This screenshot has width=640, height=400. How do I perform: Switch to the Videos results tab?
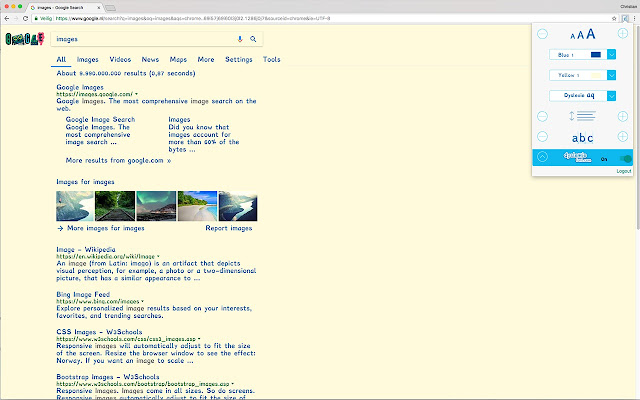click(x=120, y=60)
